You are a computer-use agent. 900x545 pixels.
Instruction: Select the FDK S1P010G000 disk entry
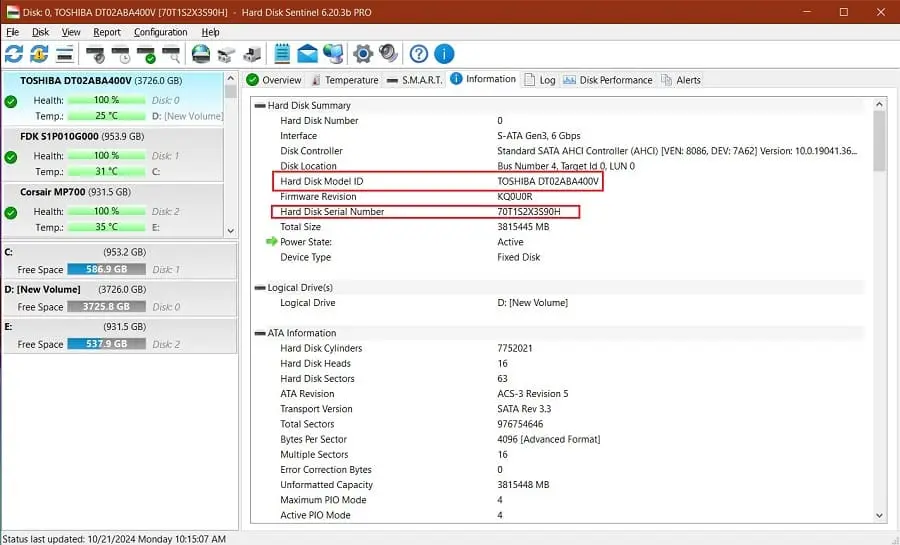(113, 154)
